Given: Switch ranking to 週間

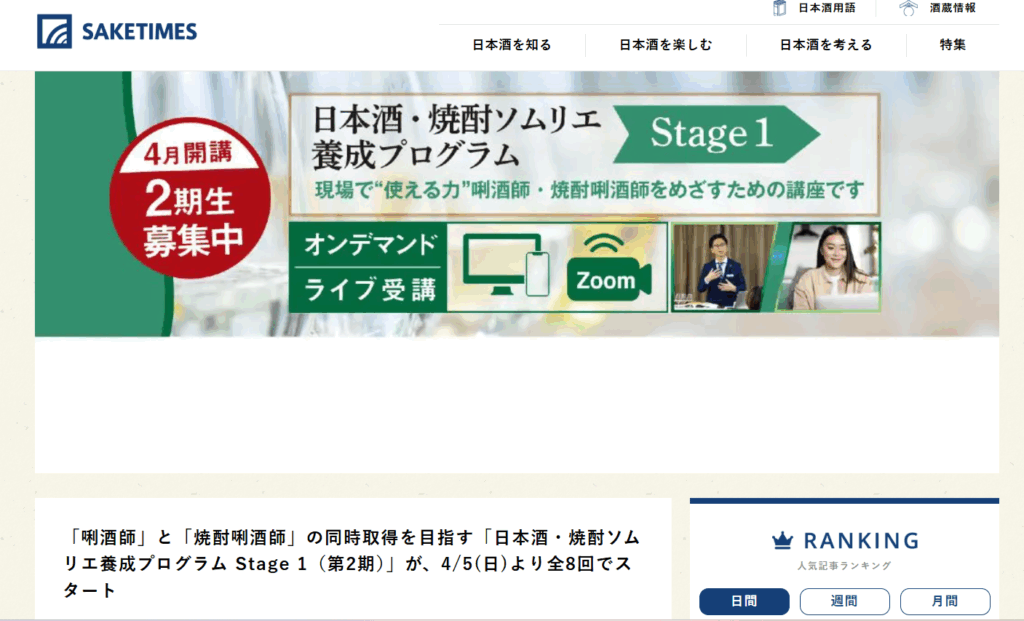Looking at the screenshot, I should tap(845, 601).
